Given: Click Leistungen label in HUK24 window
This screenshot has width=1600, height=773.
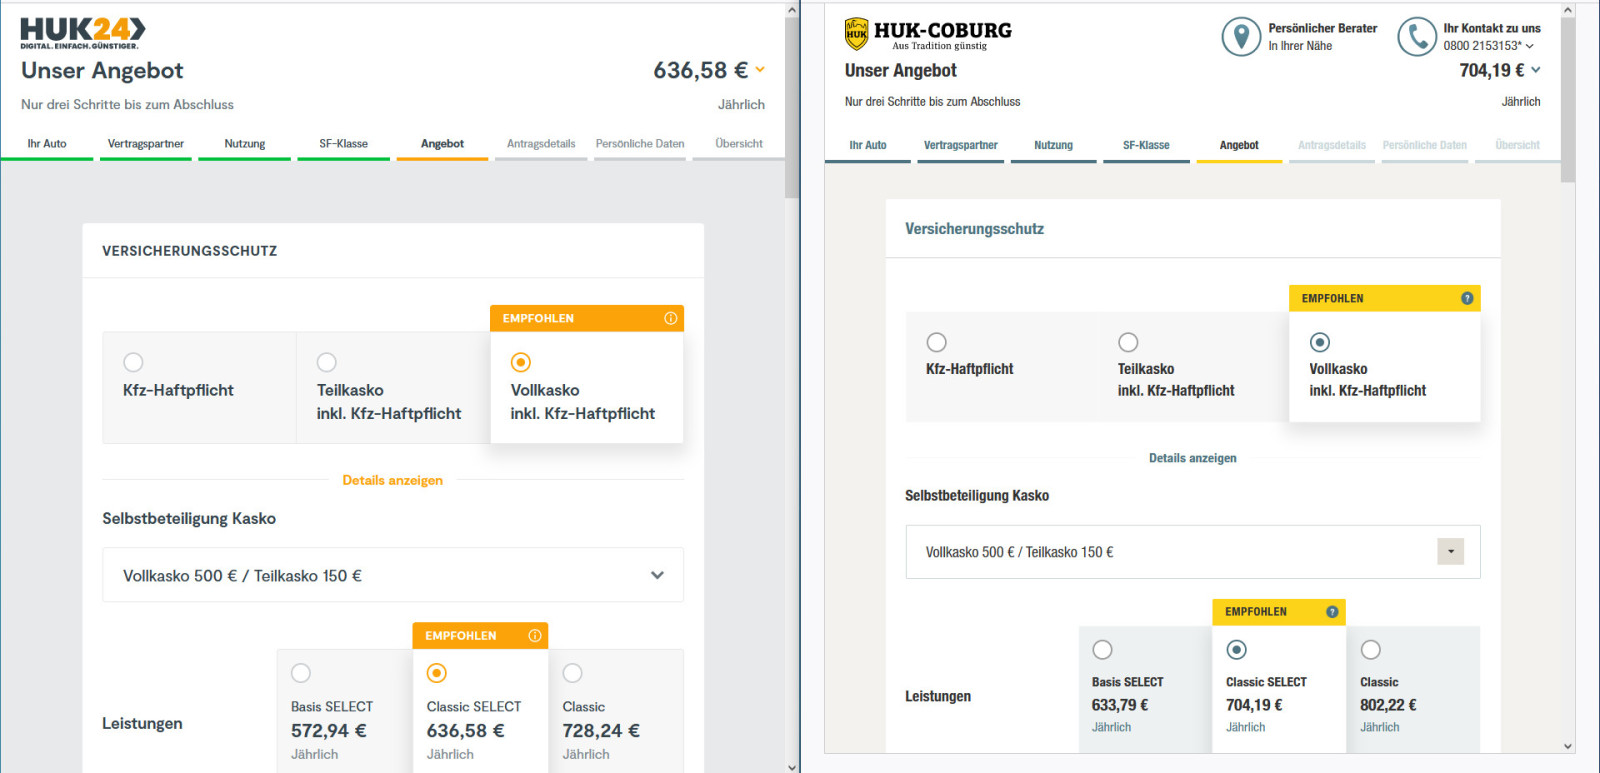Looking at the screenshot, I should (x=142, y=723).
